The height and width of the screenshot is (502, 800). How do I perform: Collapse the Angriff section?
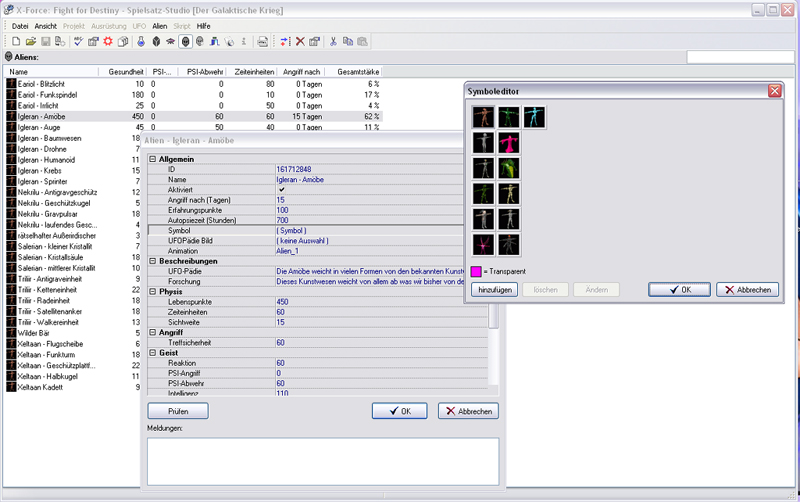(x=153, y=332)
